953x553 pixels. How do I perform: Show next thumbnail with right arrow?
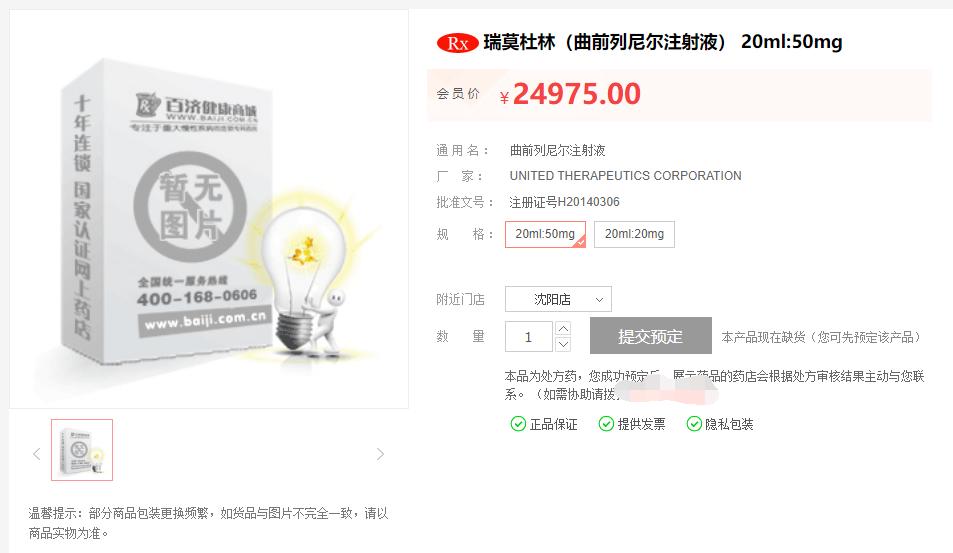pyautogui.click(x=380, y=454)
